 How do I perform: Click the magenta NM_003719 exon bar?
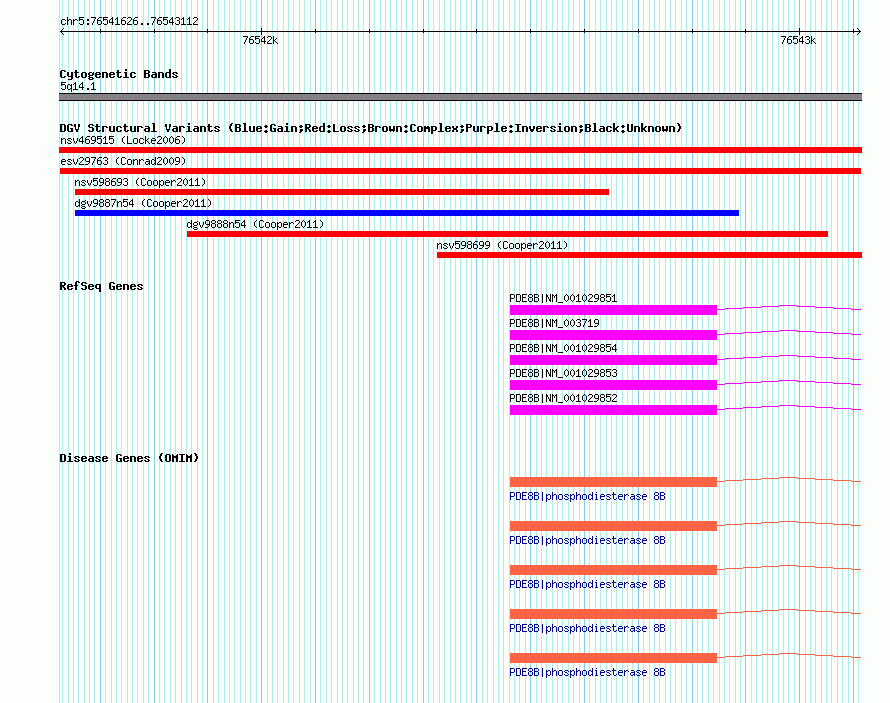pyautogui.click(x=614, y=335)
